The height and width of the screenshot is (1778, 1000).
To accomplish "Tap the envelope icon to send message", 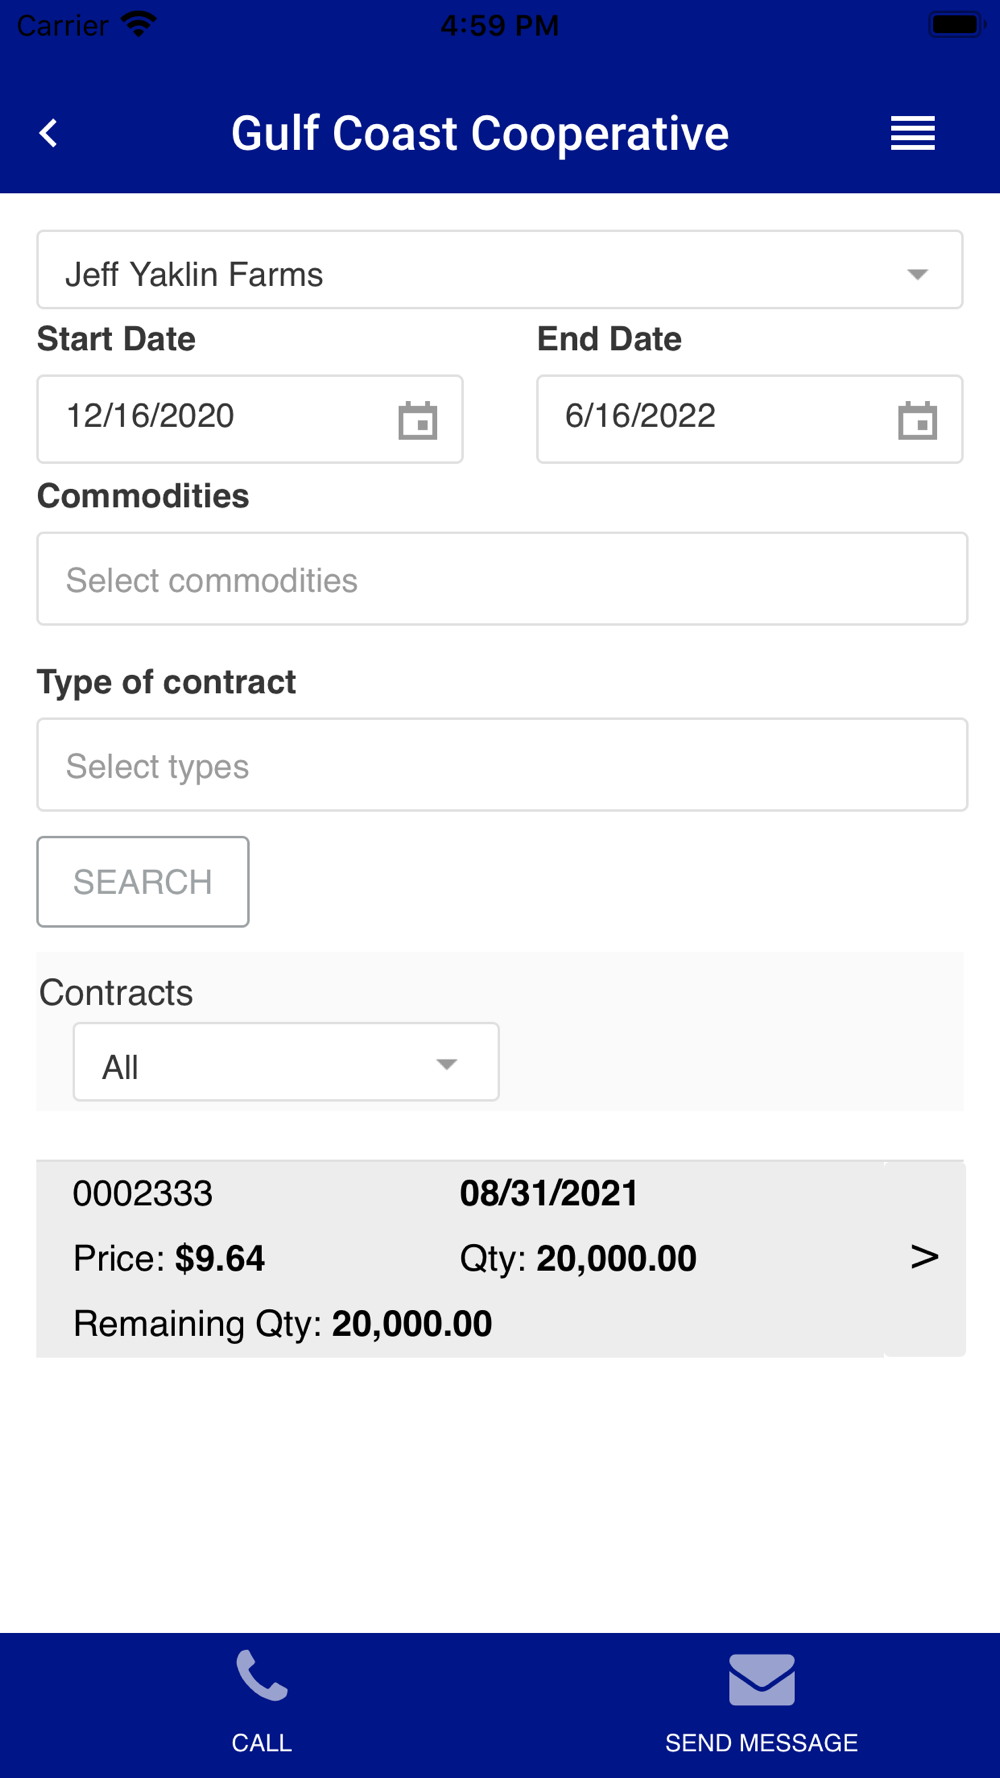I will click(762, 1679).
